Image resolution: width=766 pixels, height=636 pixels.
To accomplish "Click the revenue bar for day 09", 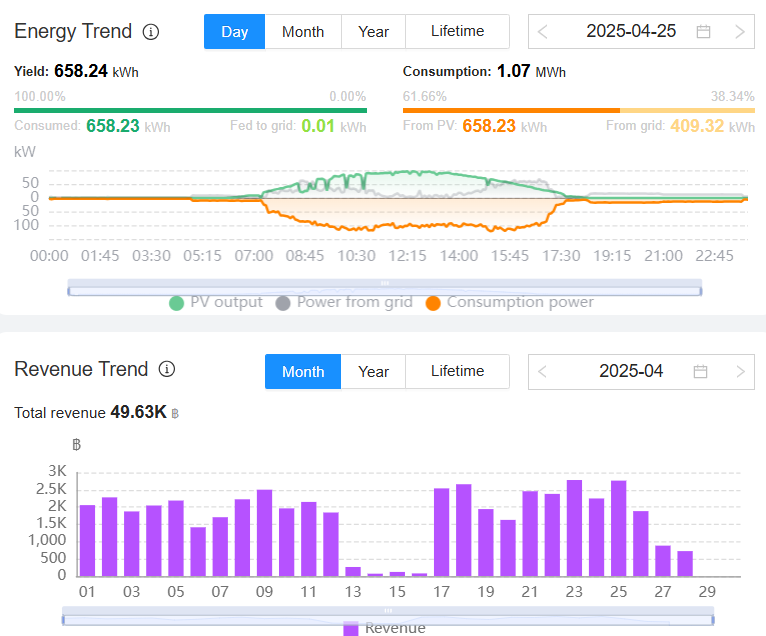I will click(264, 533).
